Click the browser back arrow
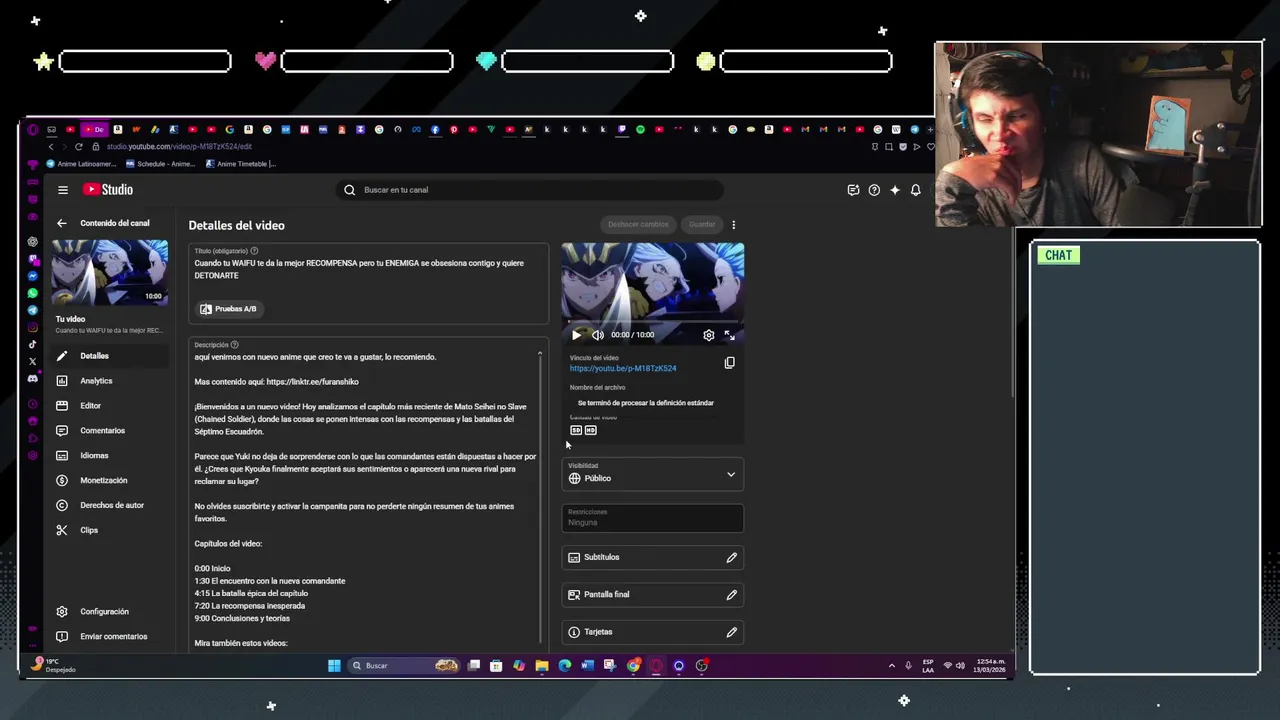Screen dimensions: 1280x720 (51, 147)
